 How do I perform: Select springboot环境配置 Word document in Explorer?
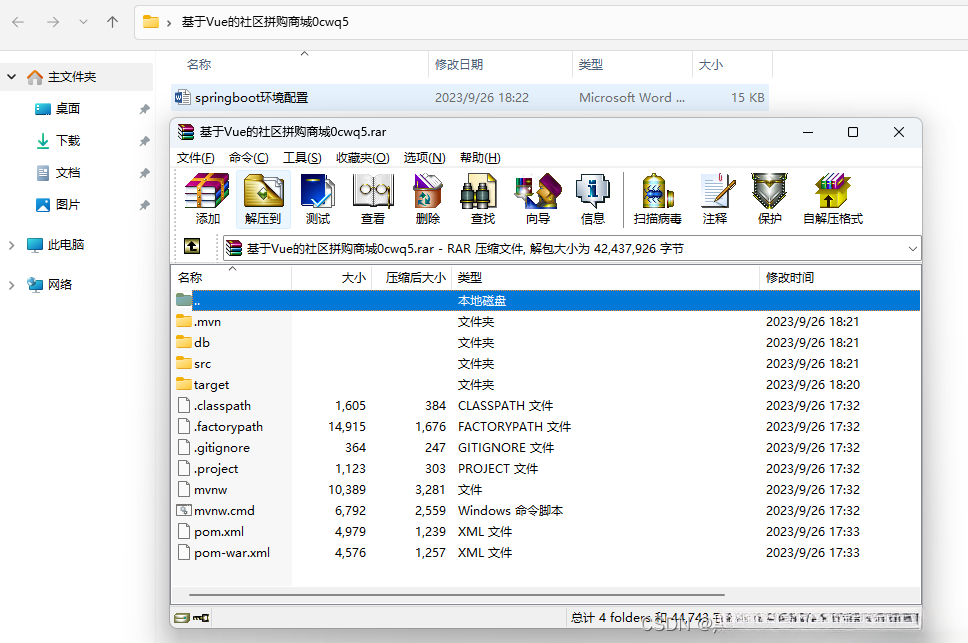470,97
